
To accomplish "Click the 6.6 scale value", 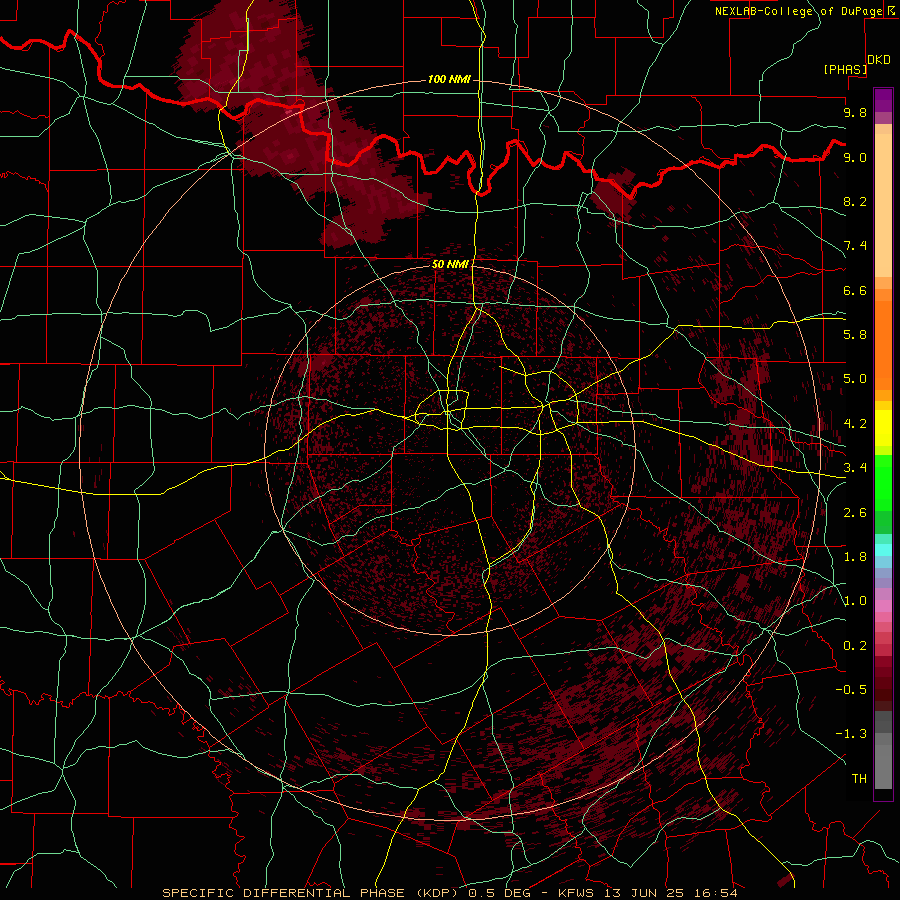I will coord(855,290).
